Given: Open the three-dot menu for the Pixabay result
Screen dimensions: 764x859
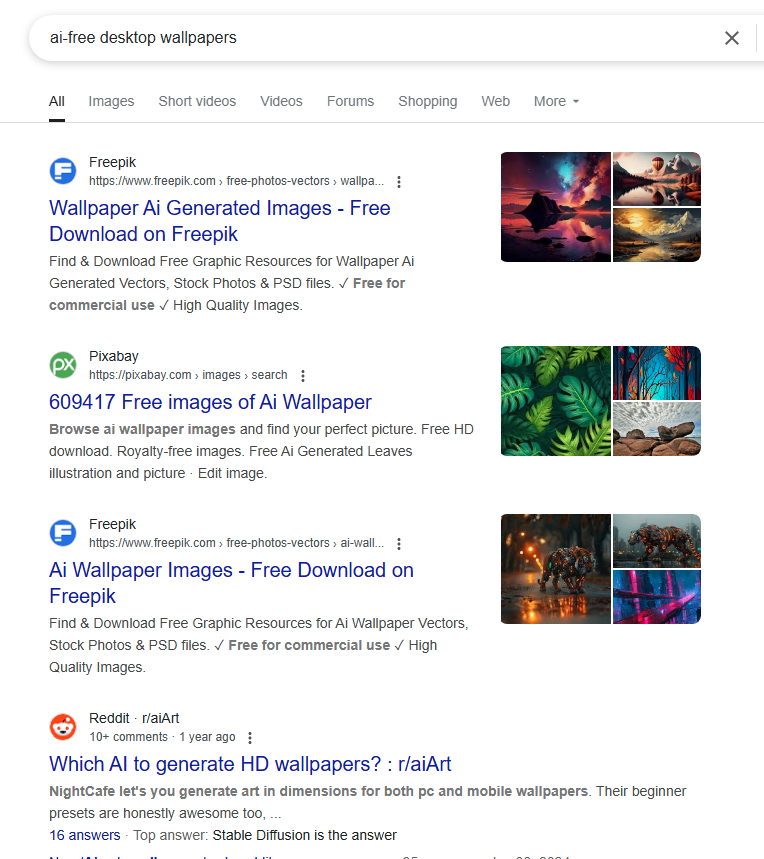Looking at the screenshot, I should pos(302,376).
